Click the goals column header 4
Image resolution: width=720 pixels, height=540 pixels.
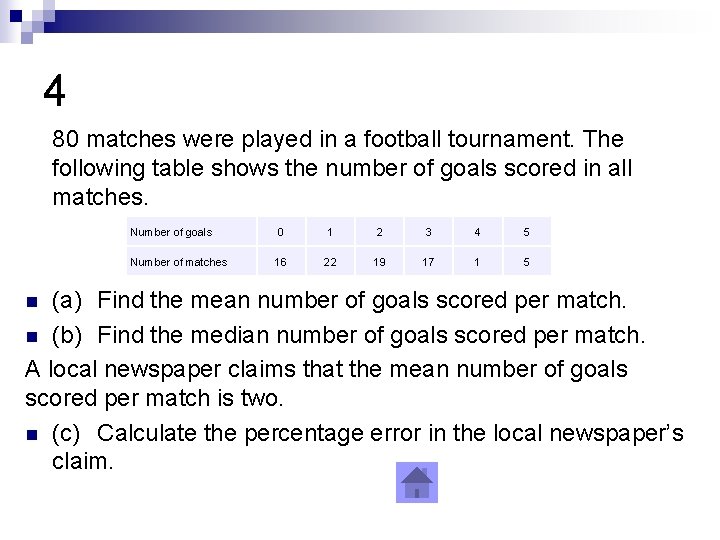pos(478,231)
